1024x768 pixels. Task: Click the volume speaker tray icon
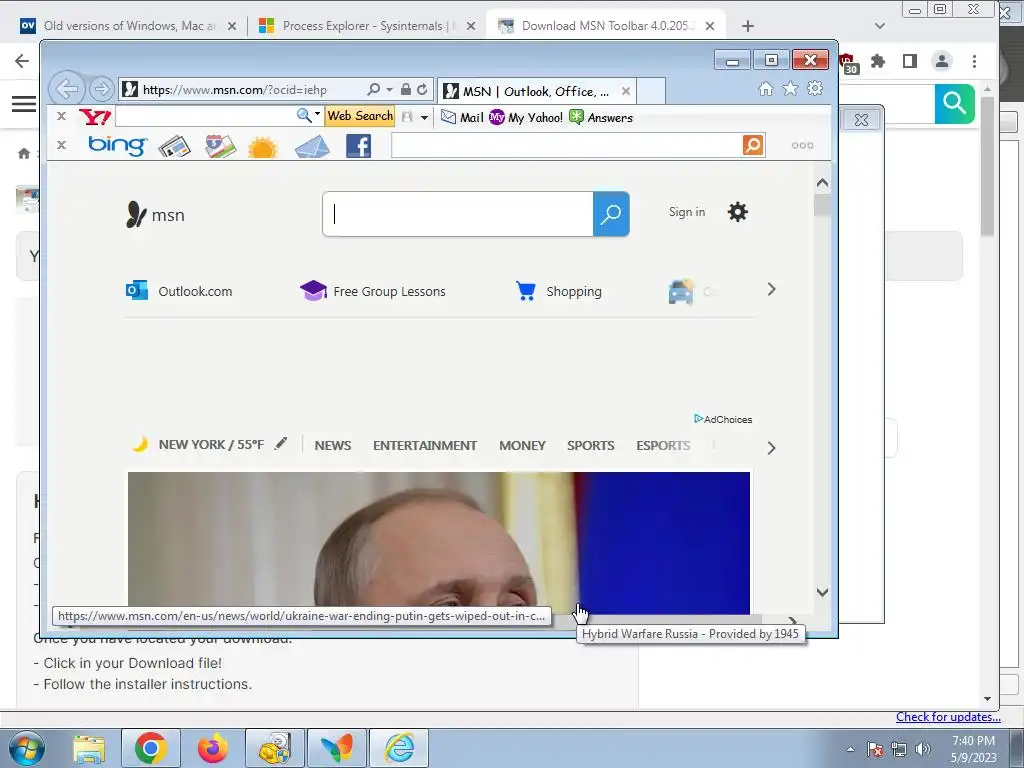[923, 749]
